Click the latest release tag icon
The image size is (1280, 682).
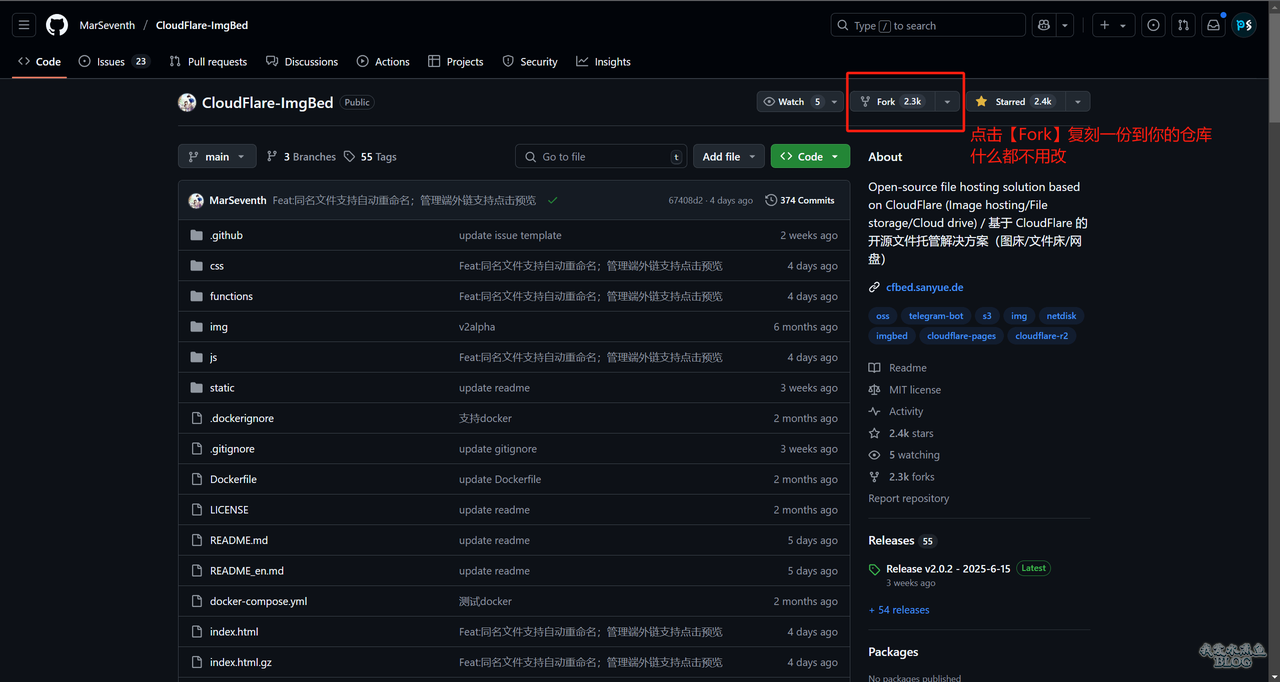point(875,569)
